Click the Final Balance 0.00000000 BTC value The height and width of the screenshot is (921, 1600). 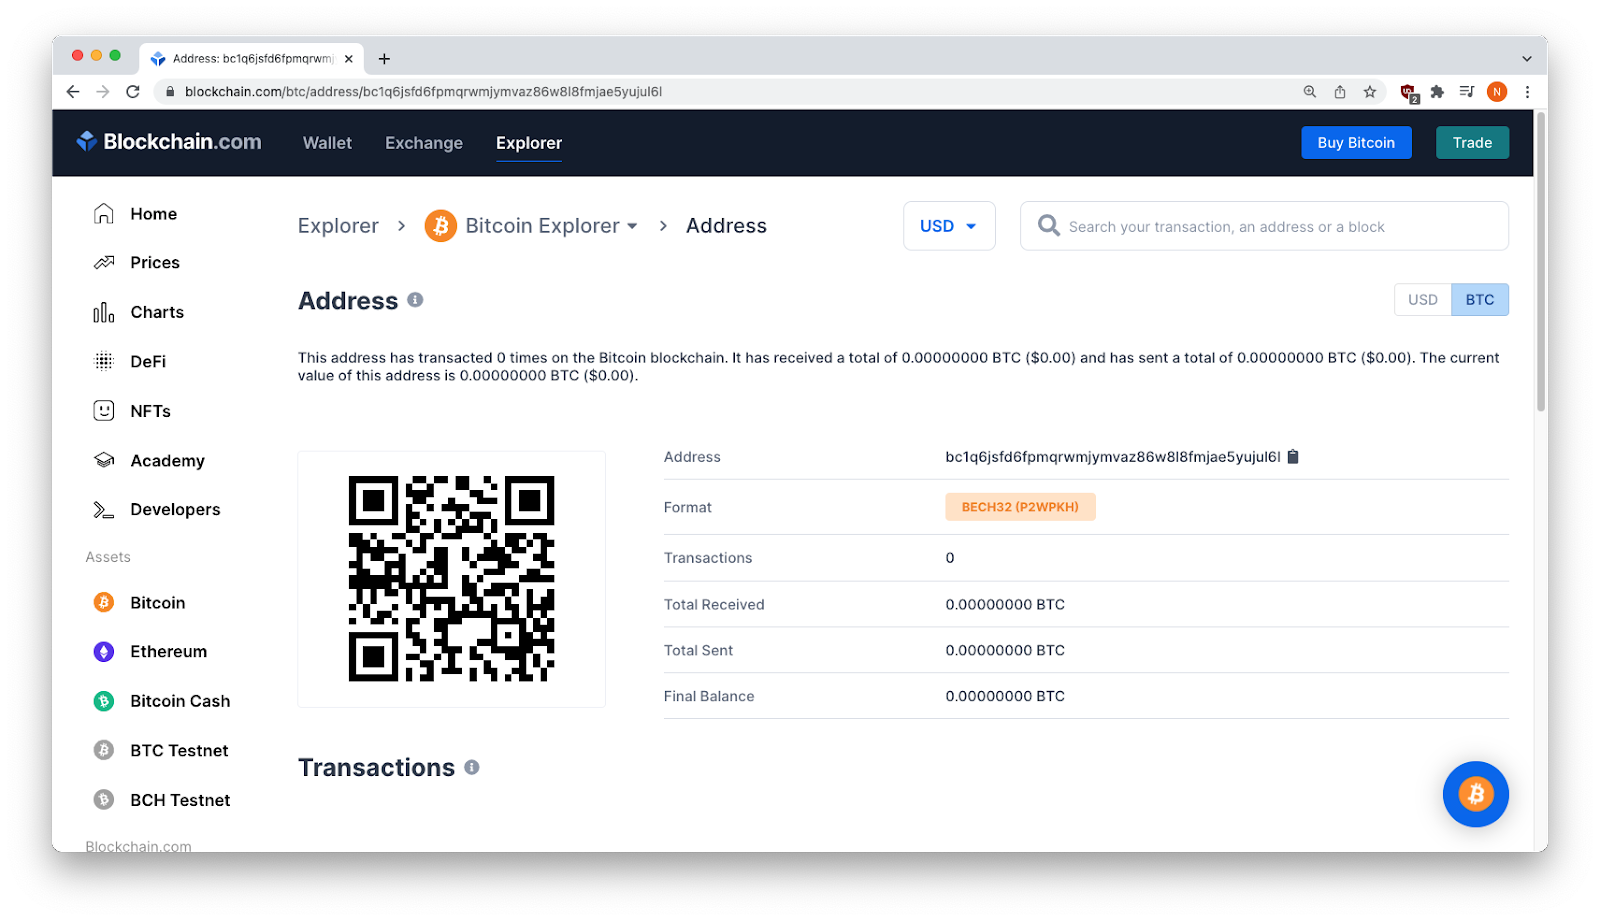point(1005,696)
